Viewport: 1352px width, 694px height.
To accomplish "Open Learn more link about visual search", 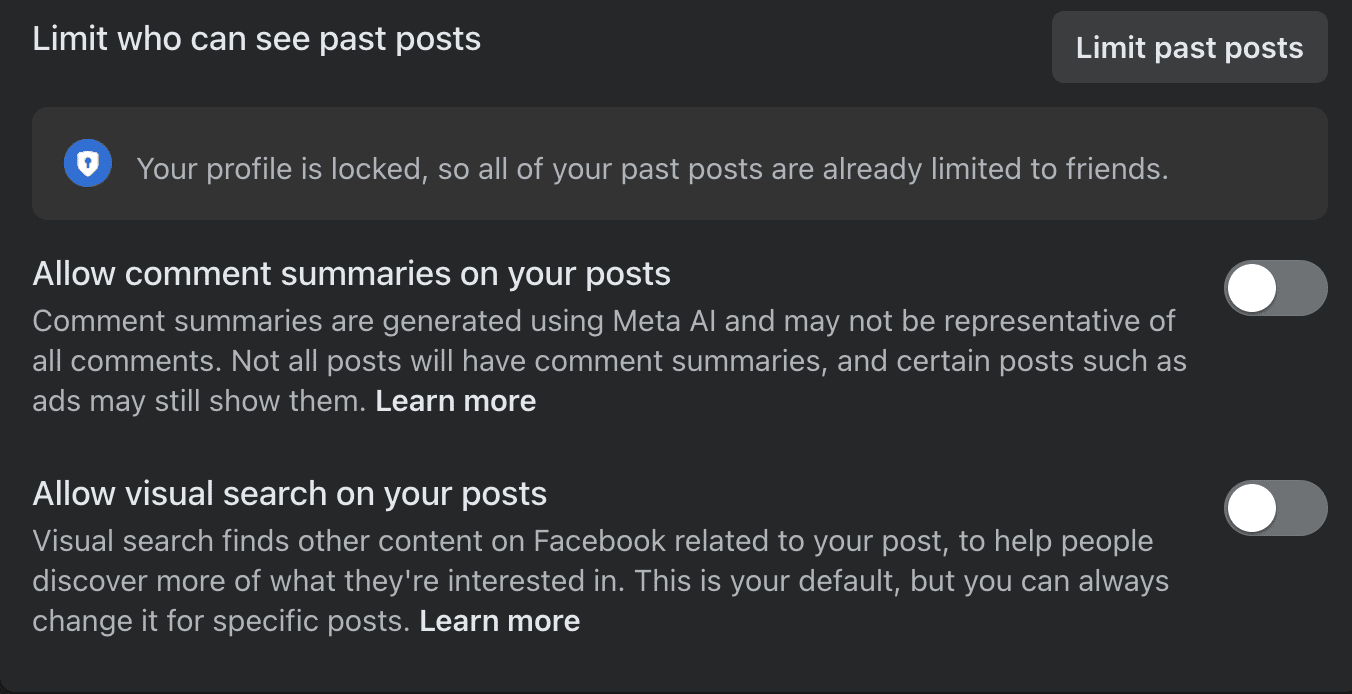I will pyautogui.click(x=499, y=621).
